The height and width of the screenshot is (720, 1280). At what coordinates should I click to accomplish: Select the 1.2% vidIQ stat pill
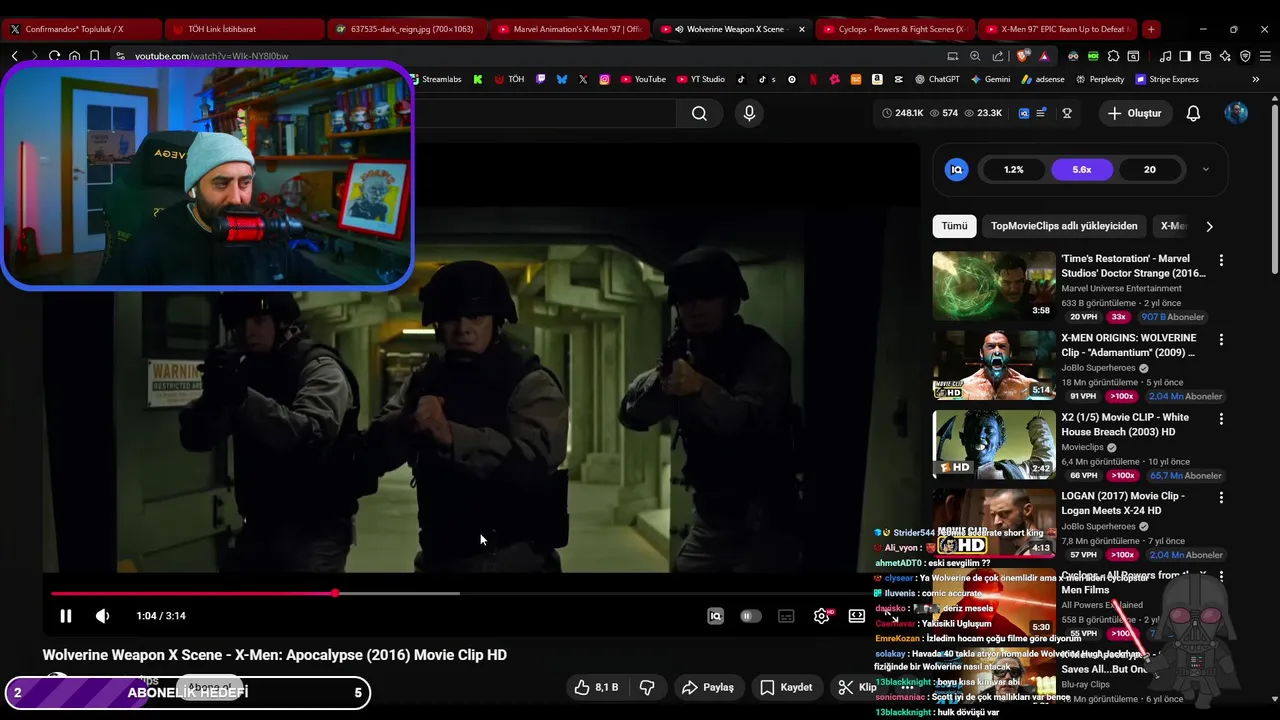(x=1013, y=169)
